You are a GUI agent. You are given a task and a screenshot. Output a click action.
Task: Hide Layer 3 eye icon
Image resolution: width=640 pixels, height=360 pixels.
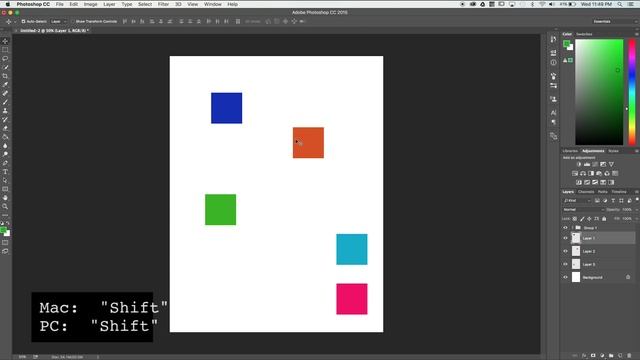tap(565, 264)
